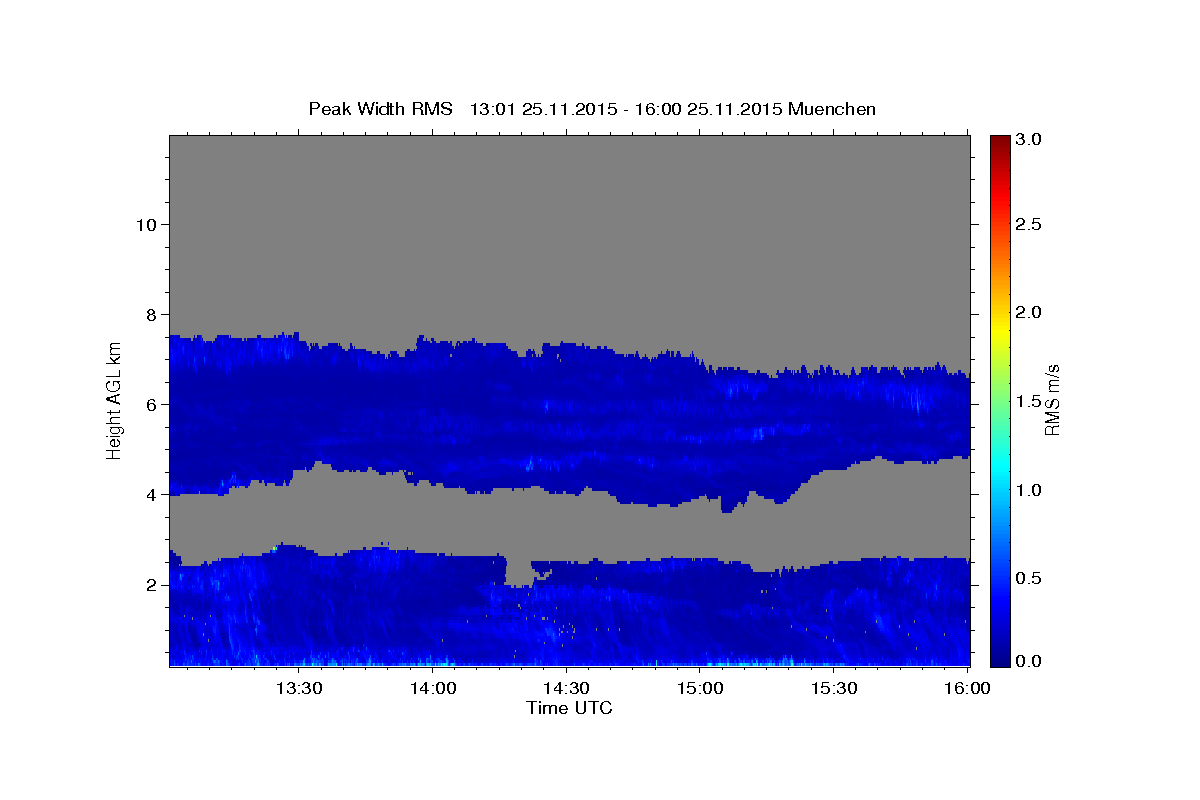Click the height axis label 6
This screenshot has width=1200, height=800.
150,404
